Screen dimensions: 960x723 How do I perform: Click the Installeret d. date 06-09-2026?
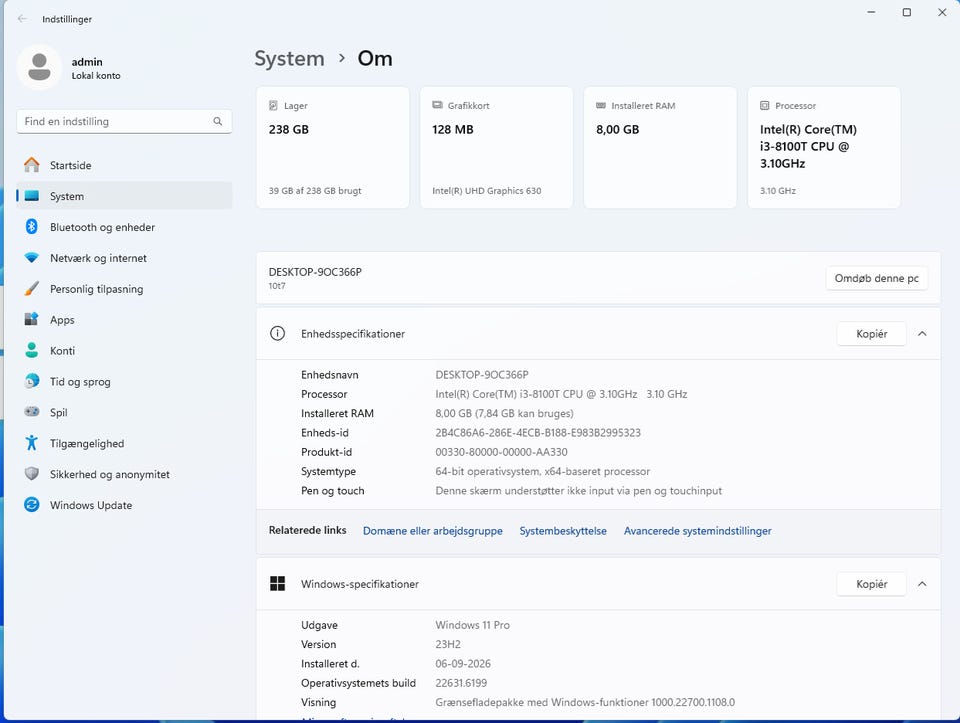click(x=463, y=664)
